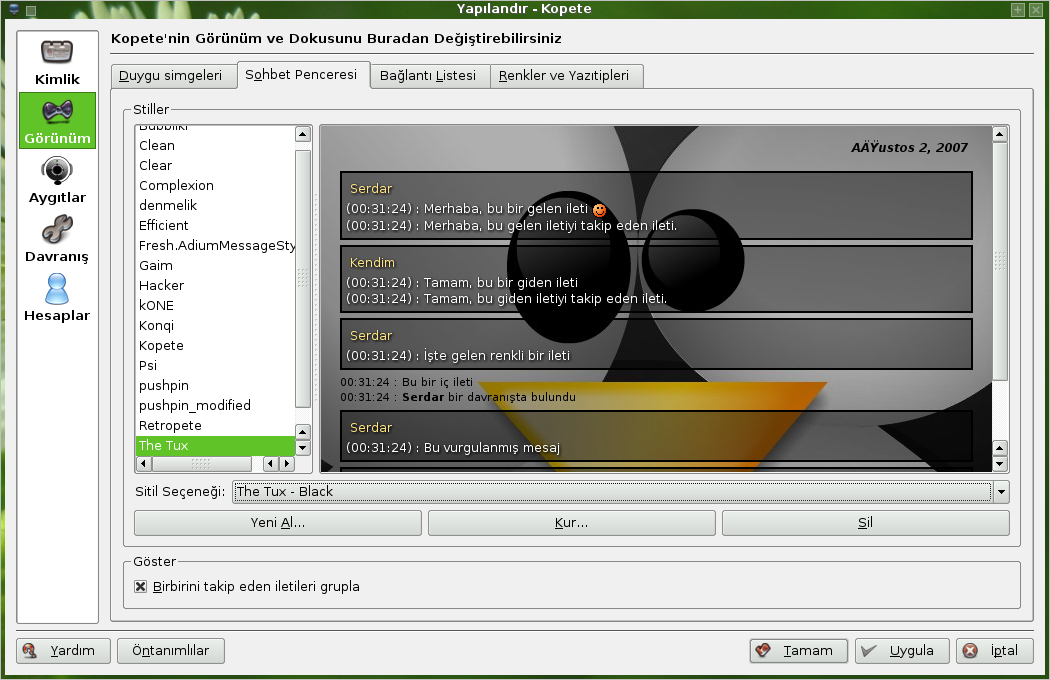Select Gaim style in list

coord(215,266)
